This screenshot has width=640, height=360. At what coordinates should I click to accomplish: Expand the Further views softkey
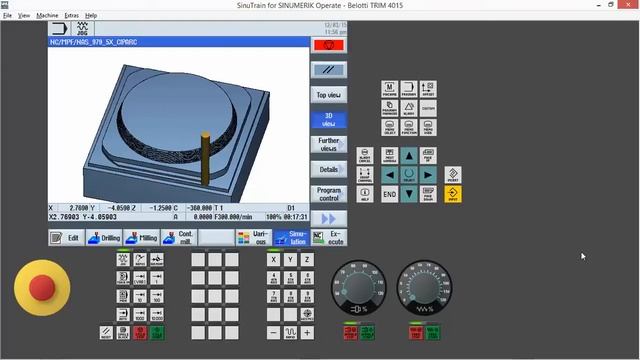pos(329,144)
